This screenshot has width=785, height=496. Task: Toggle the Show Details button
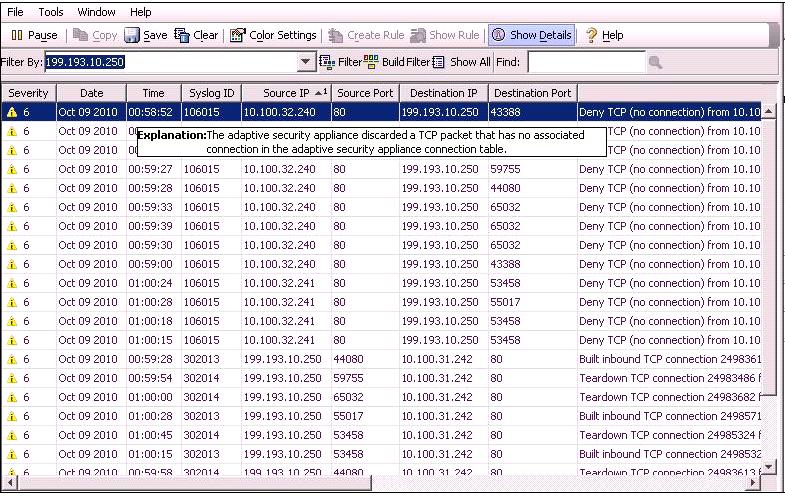click(x=531, y=35)
